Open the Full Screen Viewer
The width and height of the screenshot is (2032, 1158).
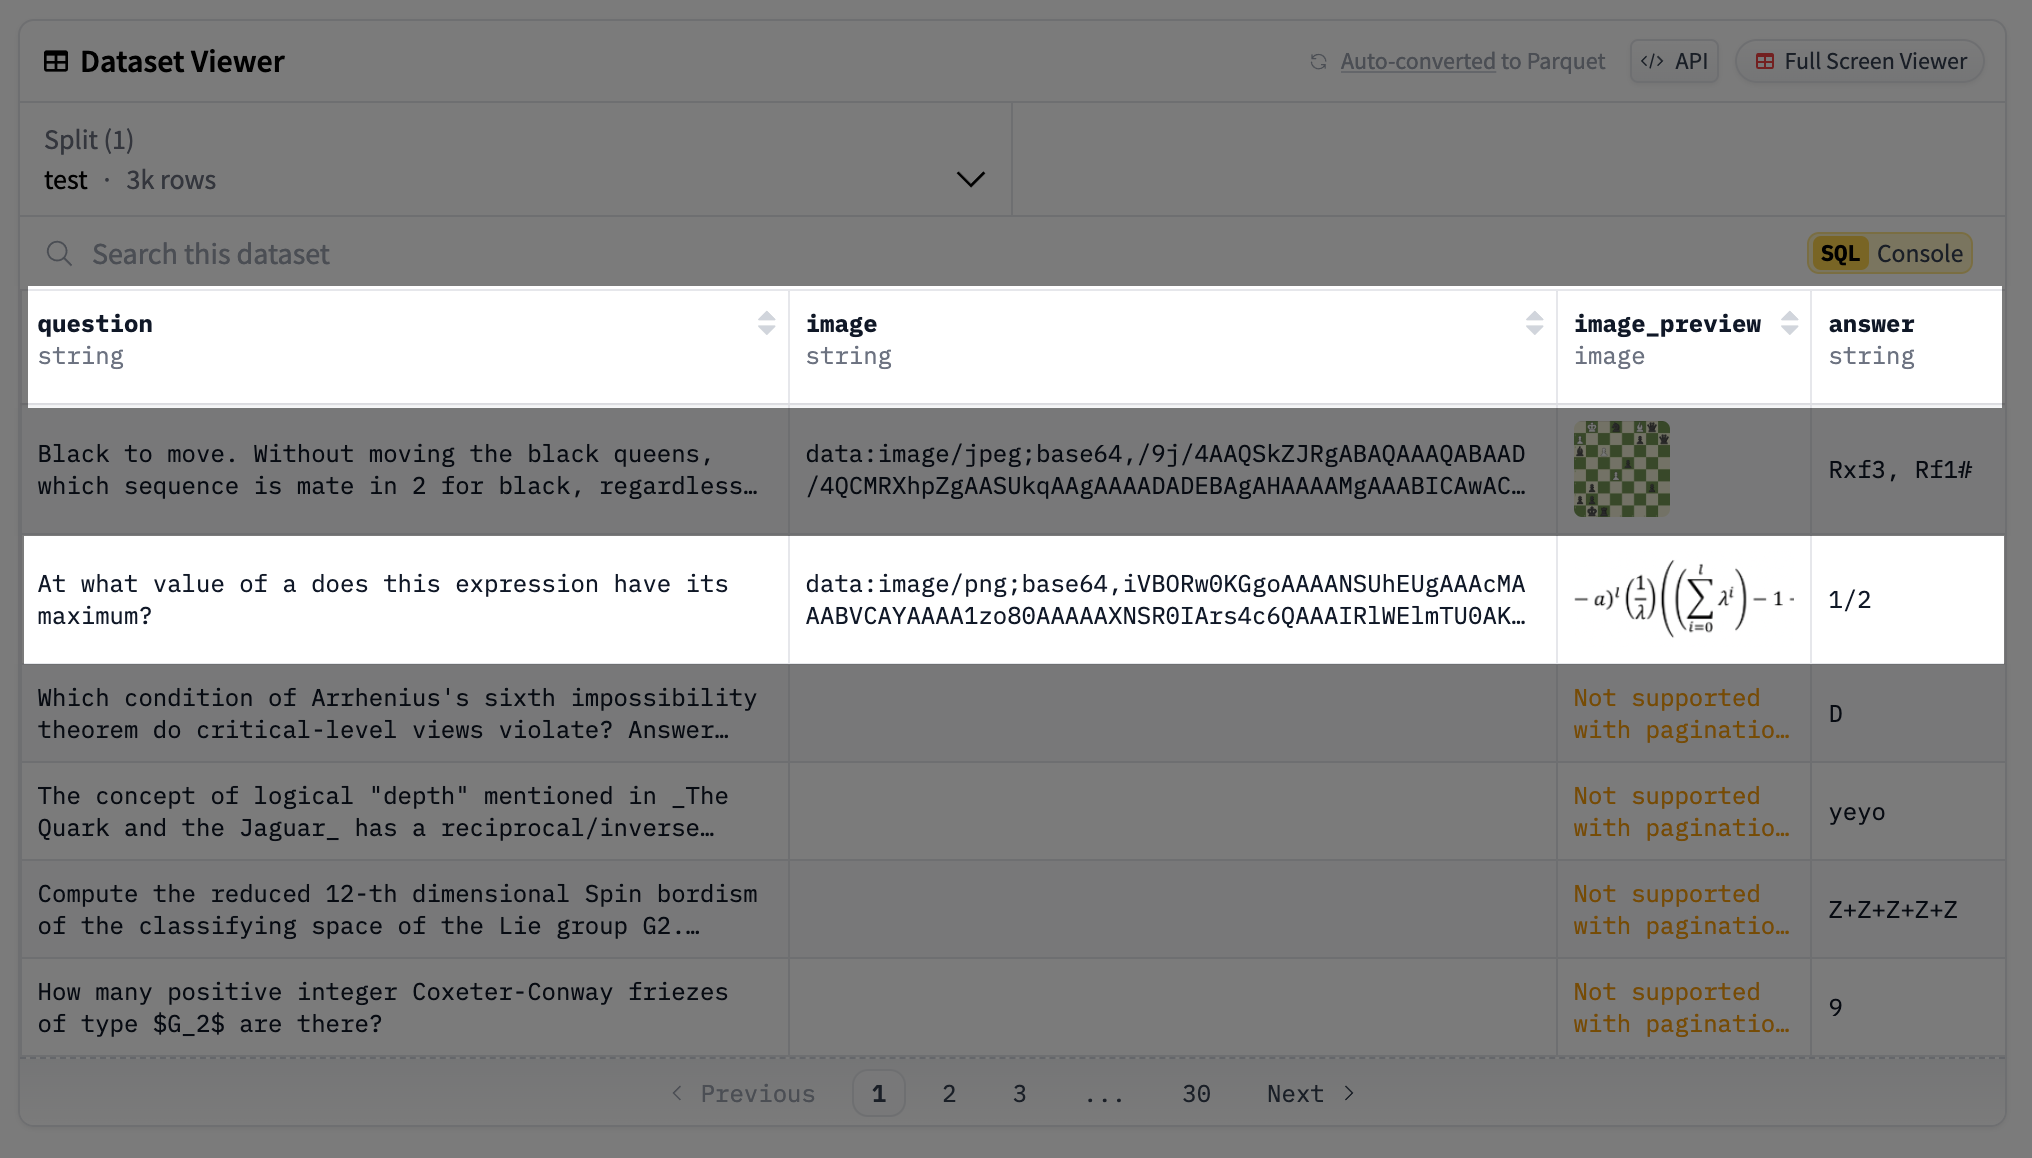(x=1860, y=62)
